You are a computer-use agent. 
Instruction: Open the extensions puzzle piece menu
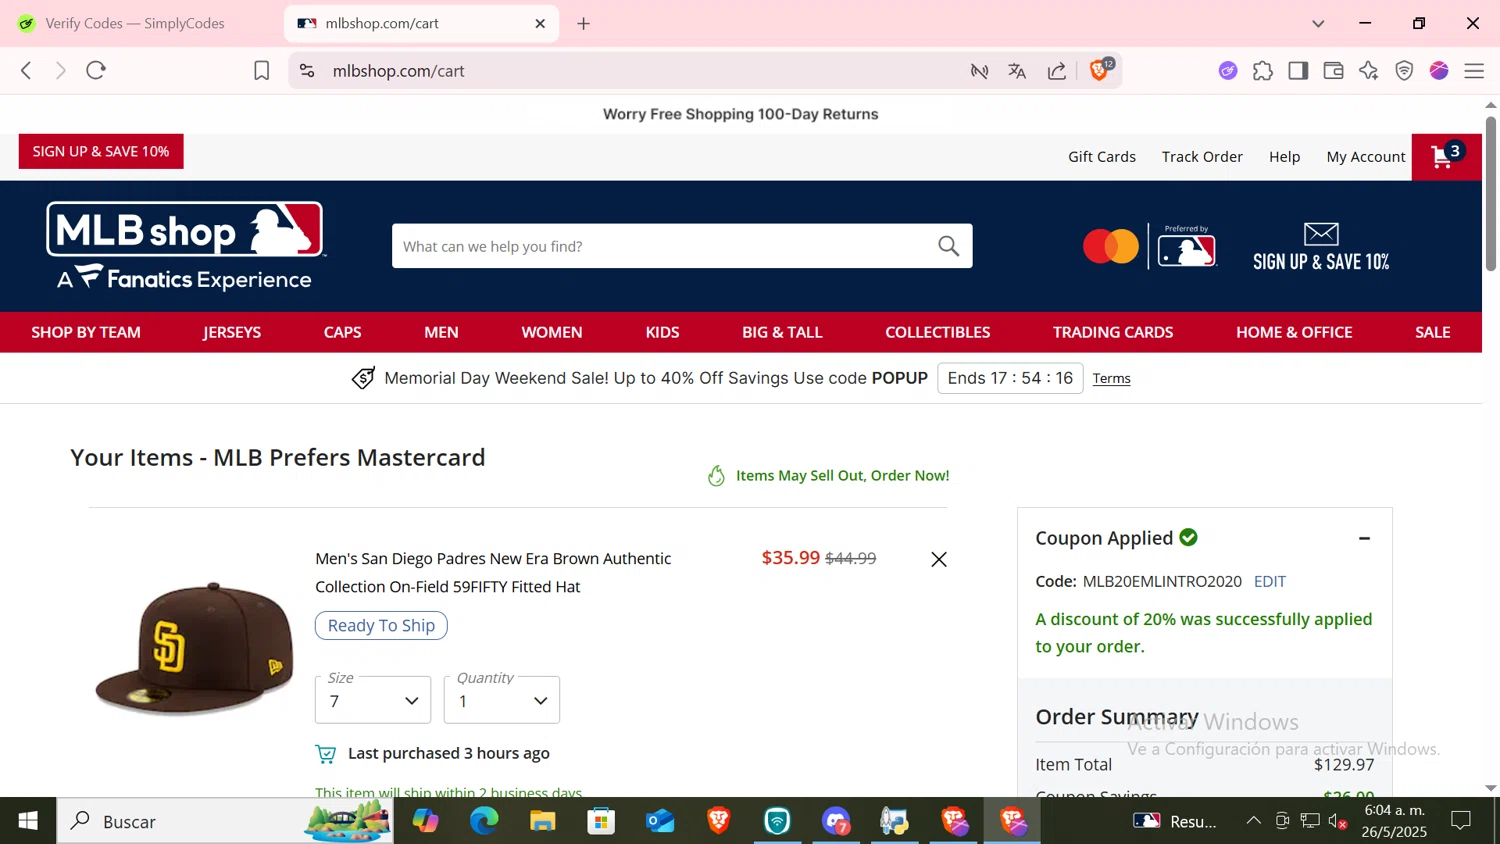pos(1263,71)
